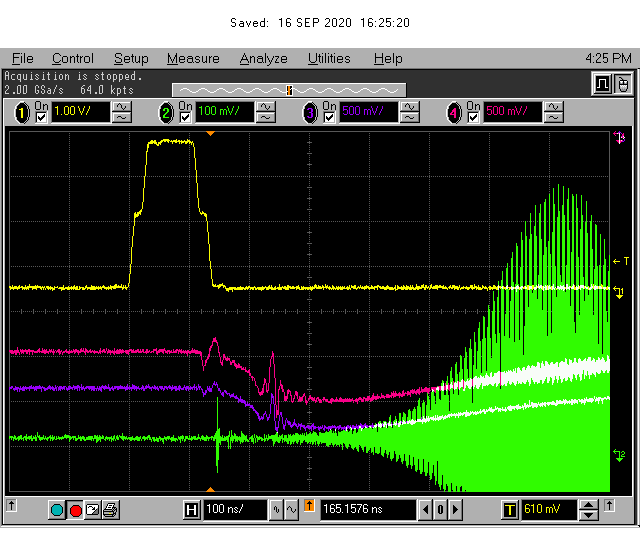Viewport: 640px width, 544px height.
Task: Lower trigger level with the down stepper
Action: point(589,515)
